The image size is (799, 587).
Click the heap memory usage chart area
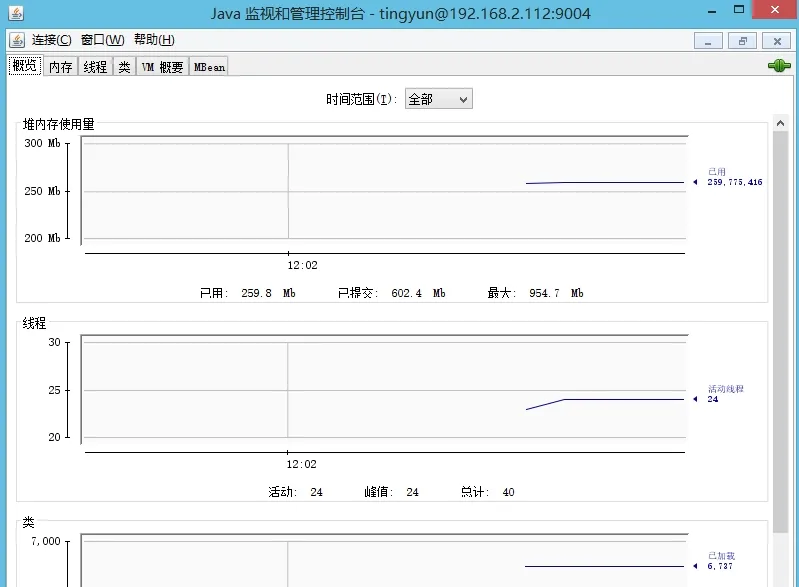pyautogui.click(x=385, y=191)
